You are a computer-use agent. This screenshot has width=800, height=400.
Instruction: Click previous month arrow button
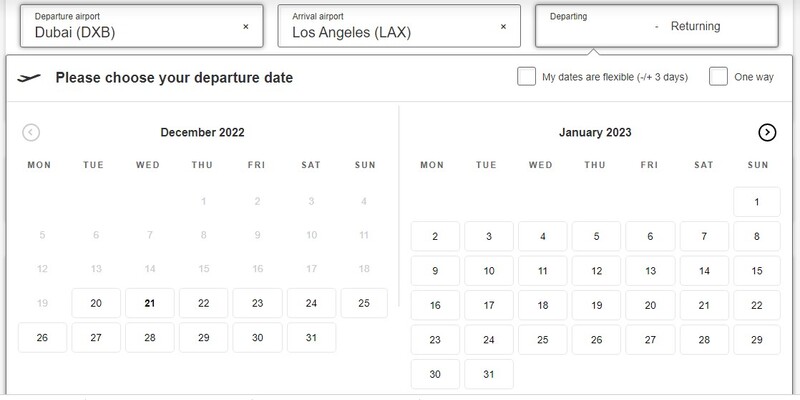[31, 132]
